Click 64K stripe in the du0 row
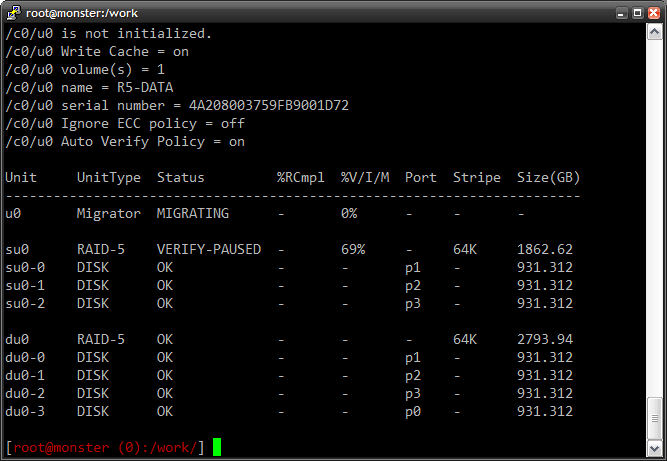 465,340
